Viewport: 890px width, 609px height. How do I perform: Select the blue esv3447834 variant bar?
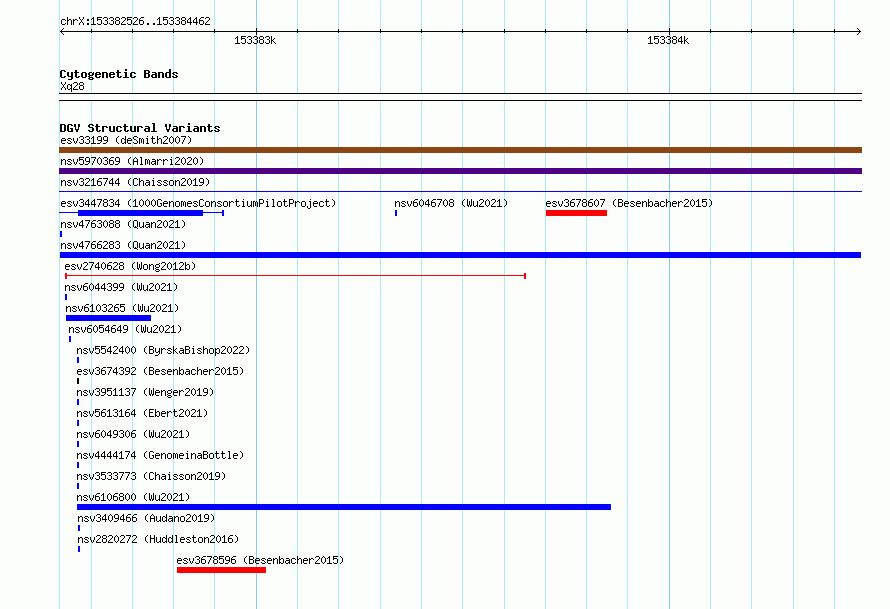pos(140,213)
